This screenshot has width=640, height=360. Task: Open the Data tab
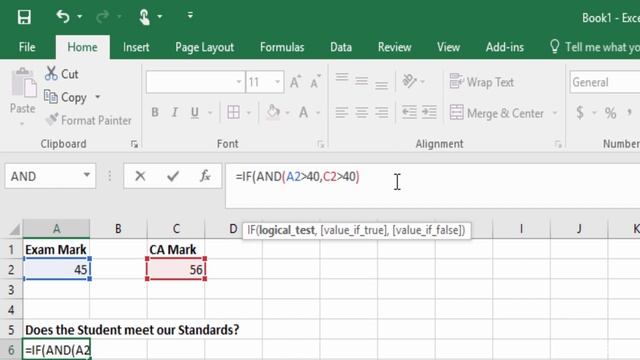[341, 47]
